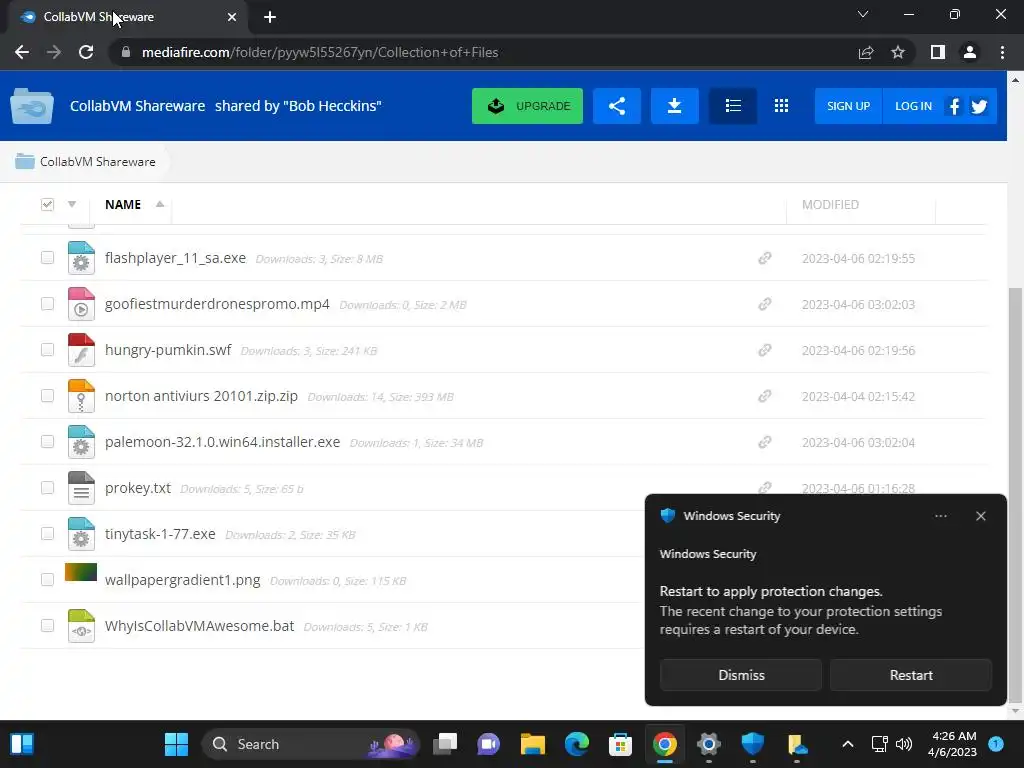
Task: Open Windows Security shield in taskbar
Action: (752, 744)
